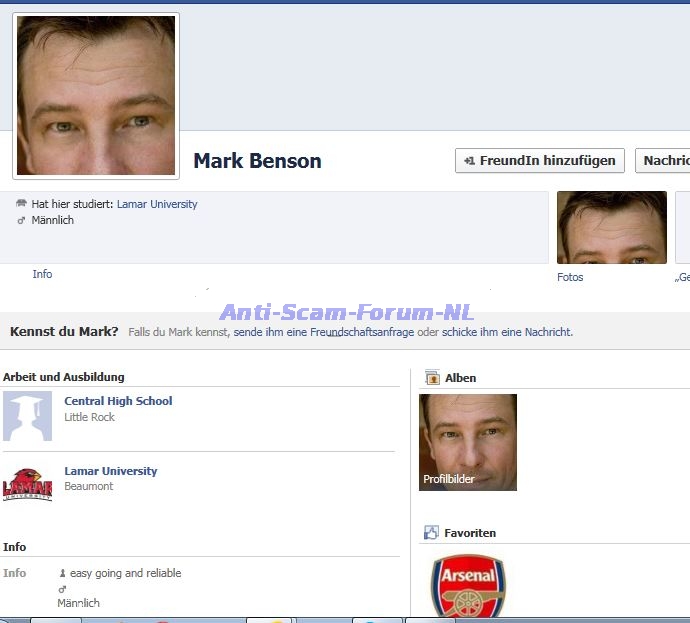Open the Fotos preview thumbnail
690x623 pixels.
611,228
